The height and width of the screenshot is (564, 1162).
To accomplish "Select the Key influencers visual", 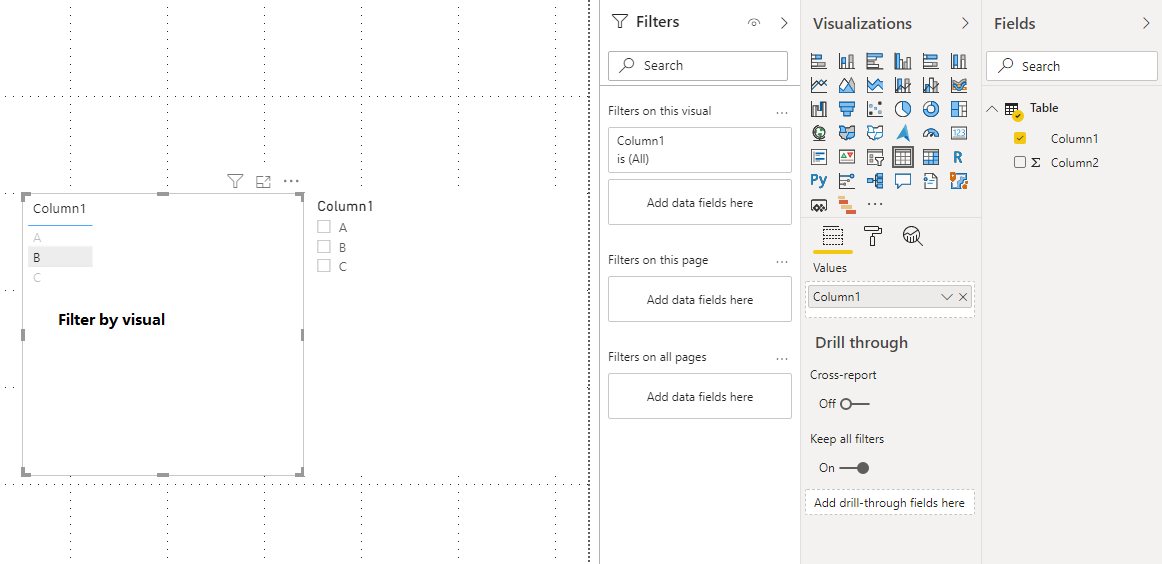I will pos(847,180).
